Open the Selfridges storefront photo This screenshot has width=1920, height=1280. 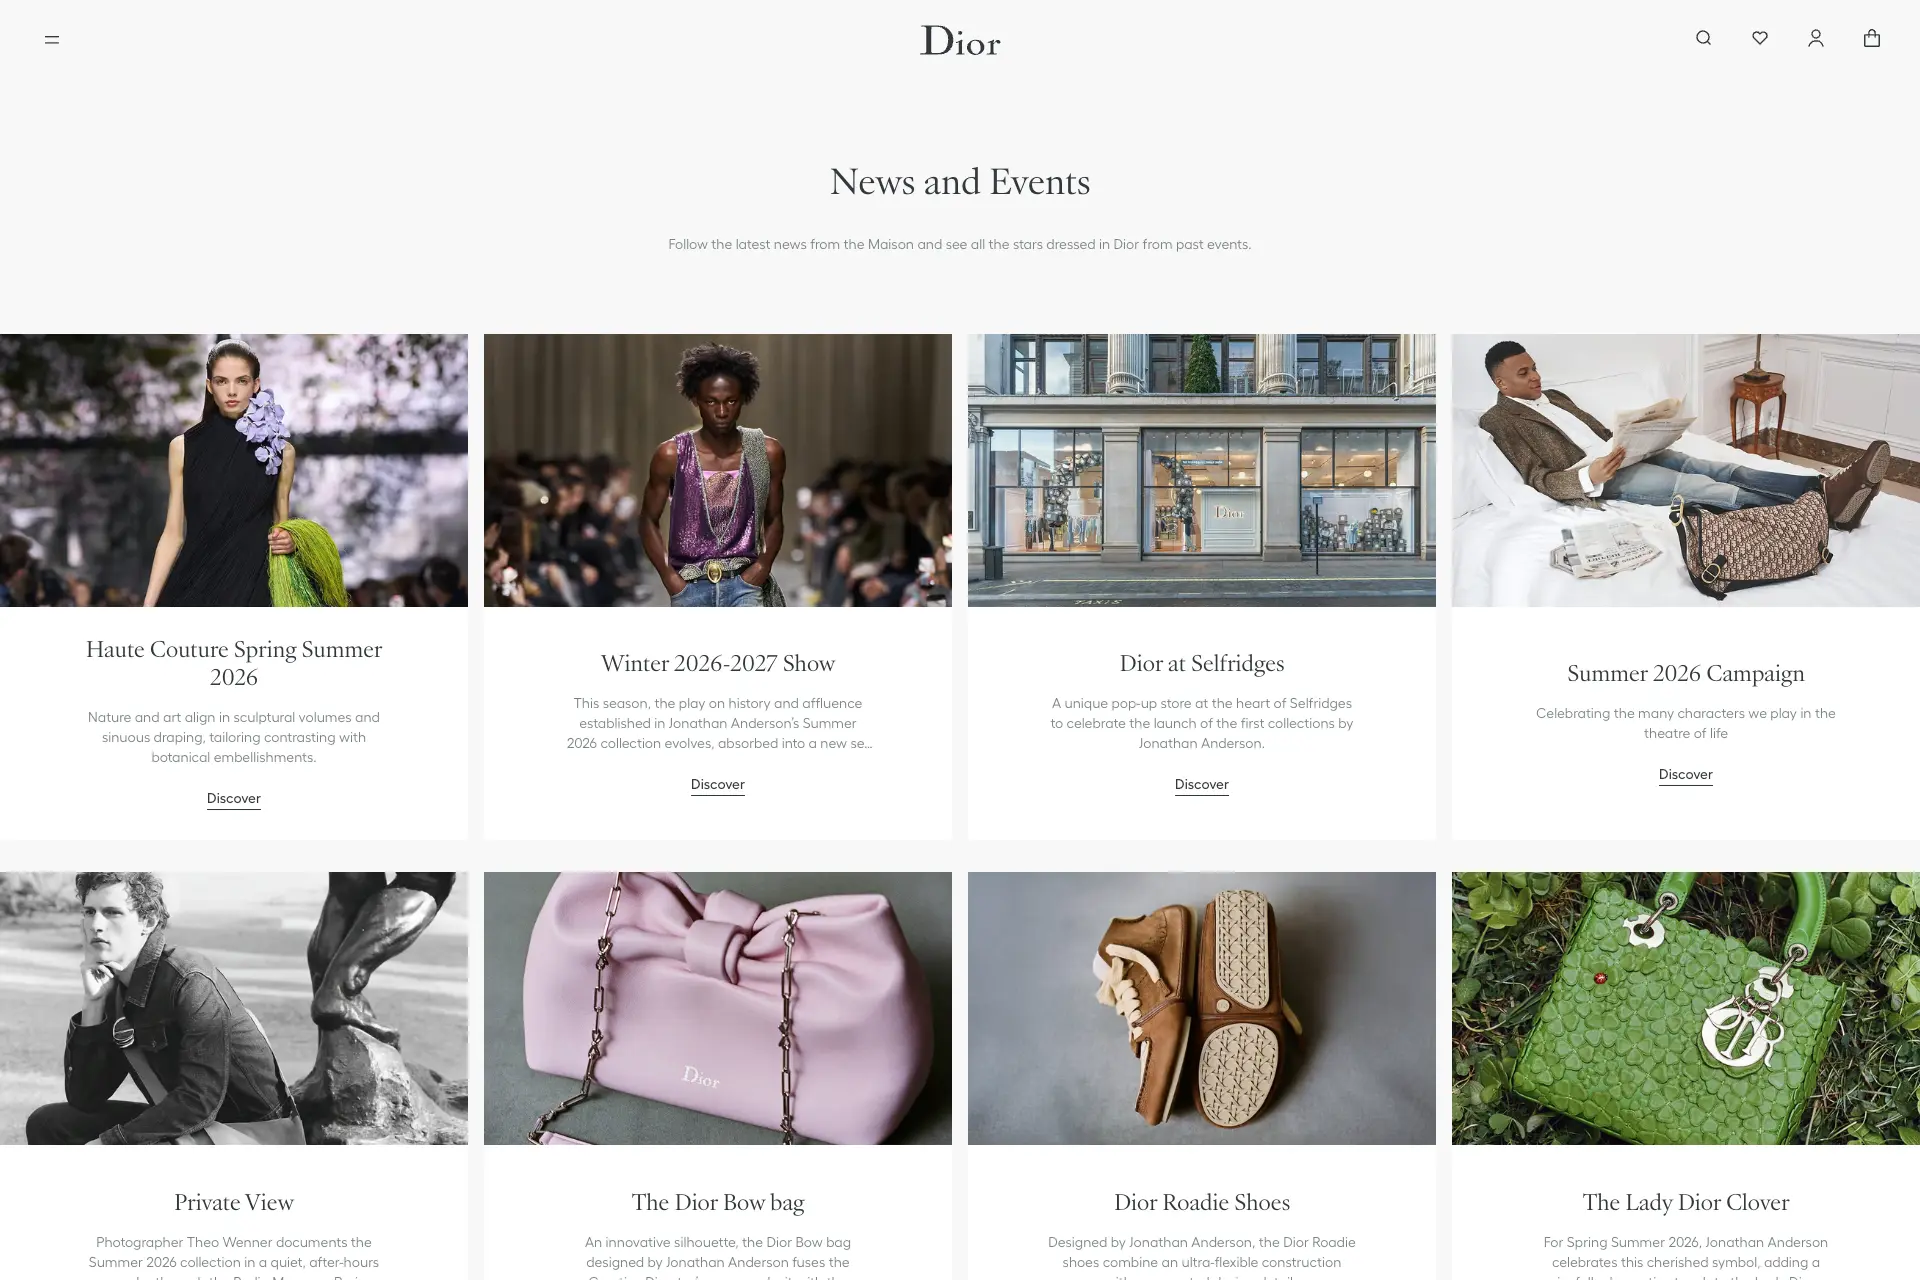coord(1202,470)
